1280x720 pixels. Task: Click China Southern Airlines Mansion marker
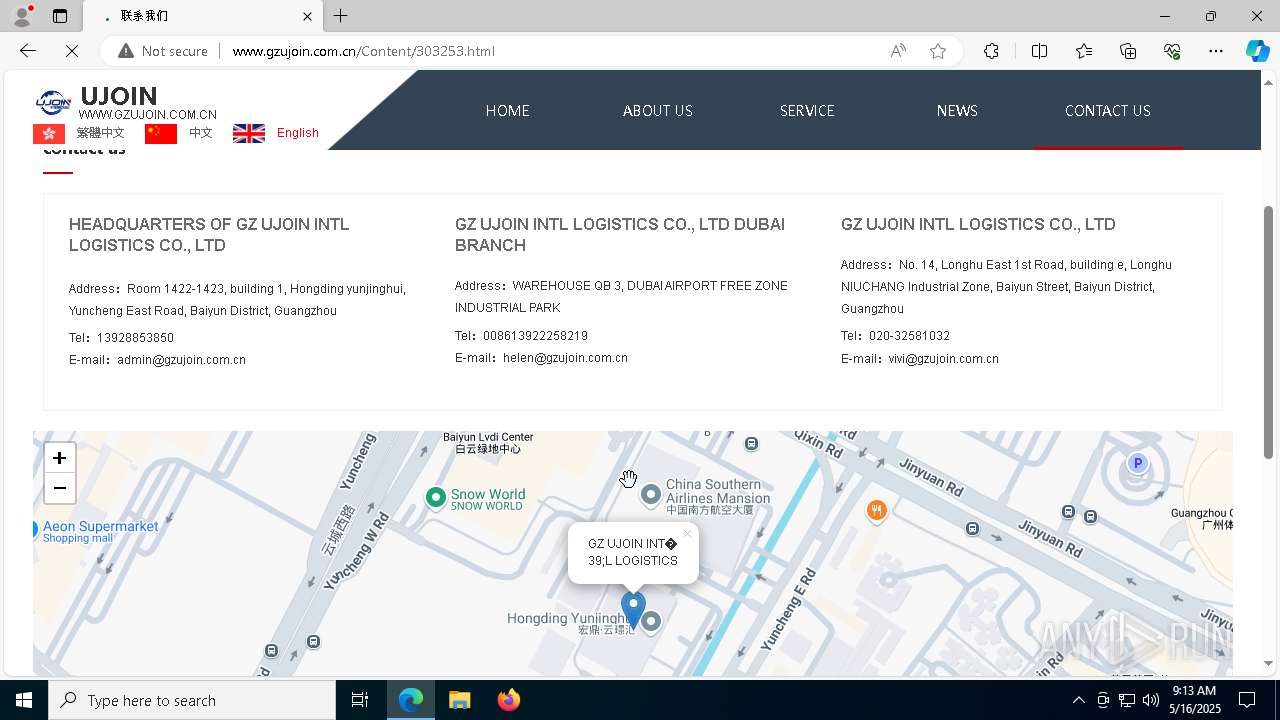coord(651,494)
